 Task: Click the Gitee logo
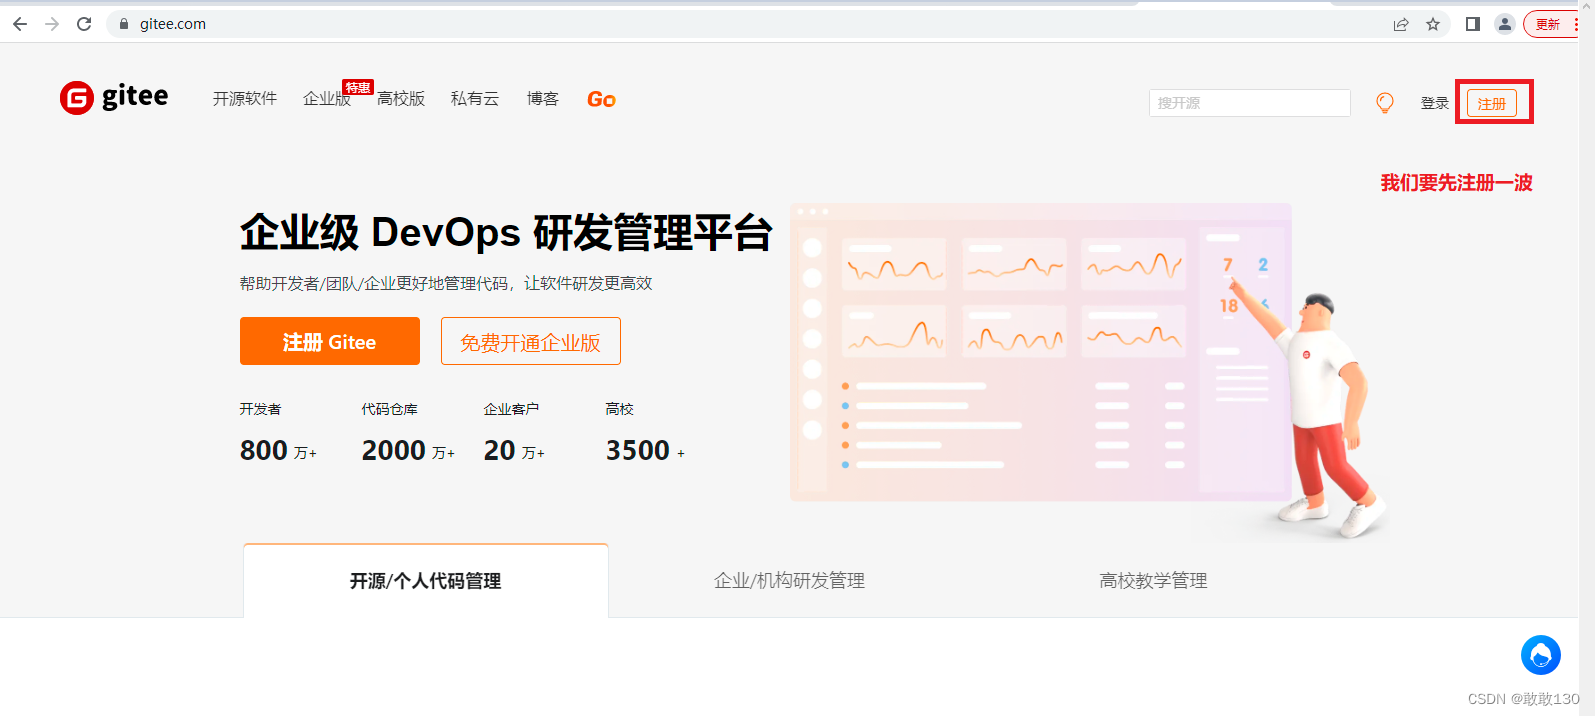point(114,97)
